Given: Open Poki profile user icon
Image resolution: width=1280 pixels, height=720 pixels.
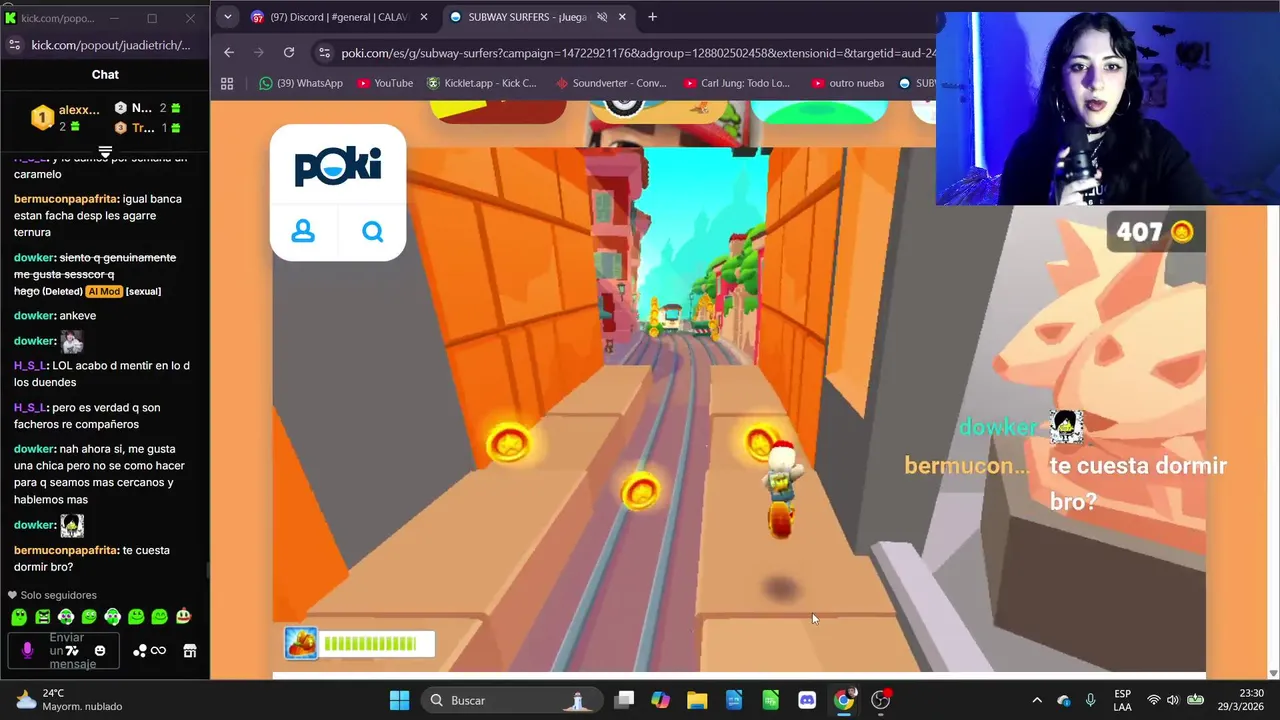Looking at the screenshot, I should pos(303,231).
